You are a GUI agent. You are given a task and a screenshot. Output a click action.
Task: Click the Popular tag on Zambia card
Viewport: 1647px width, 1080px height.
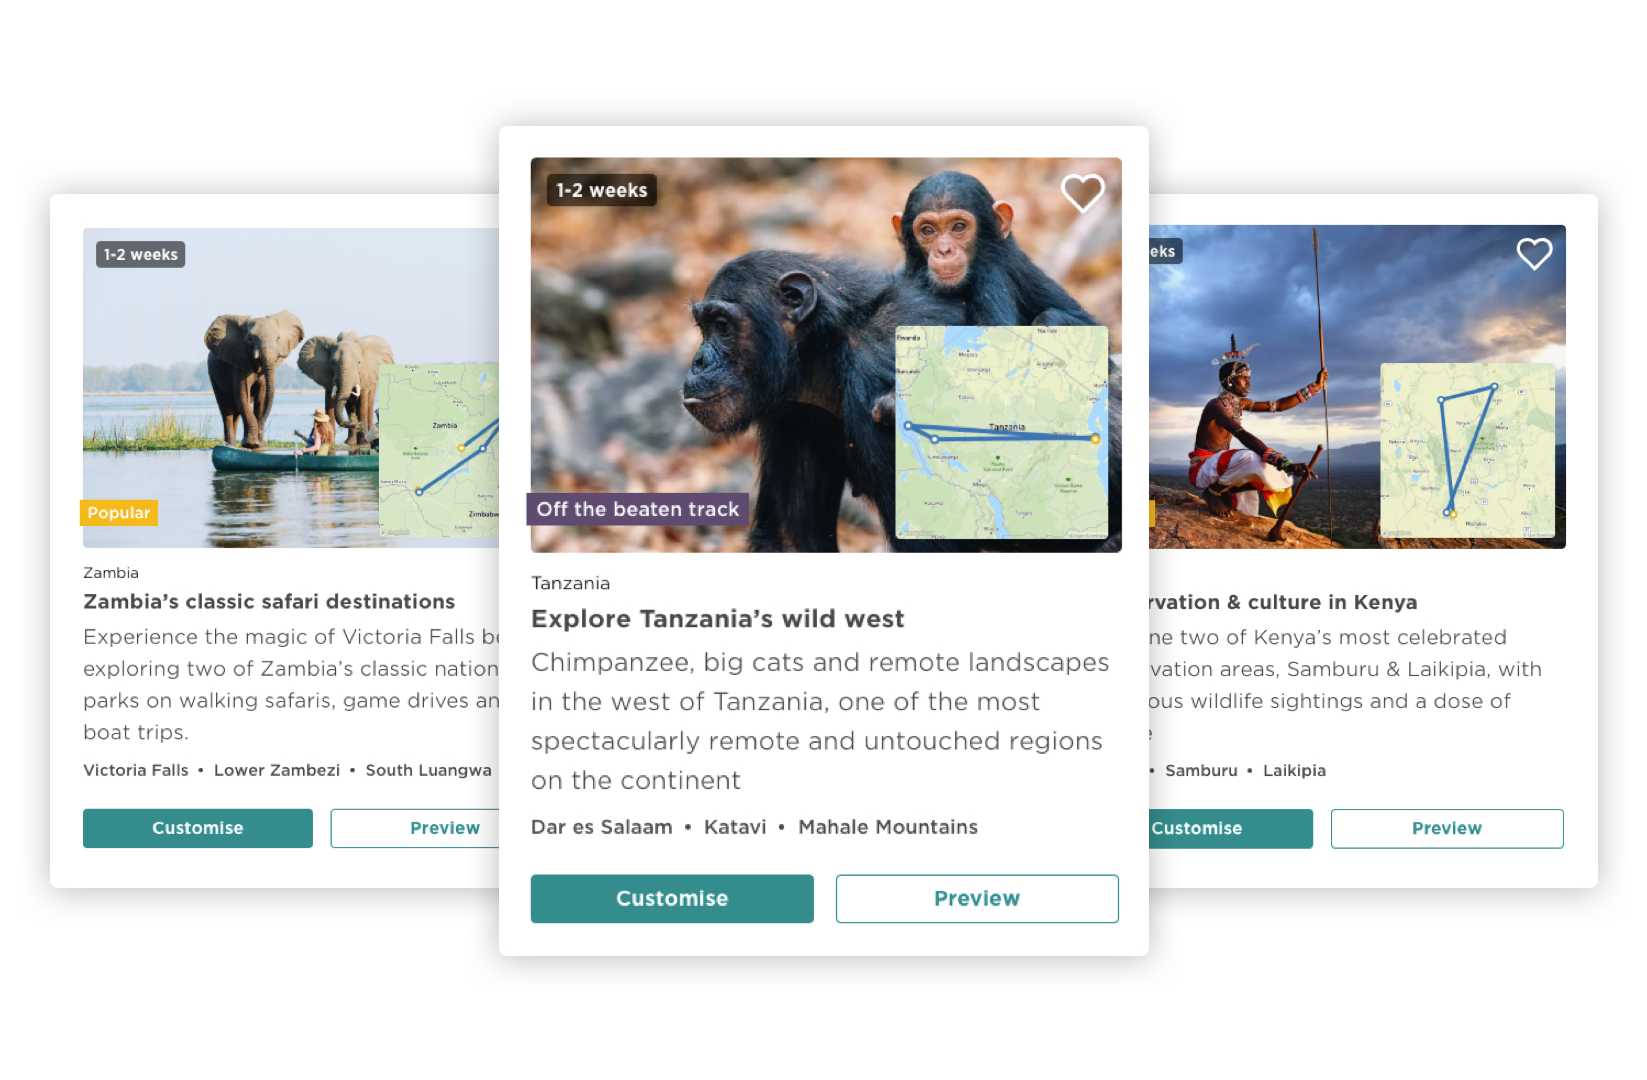pyautogui.click(x=119, y=513)
